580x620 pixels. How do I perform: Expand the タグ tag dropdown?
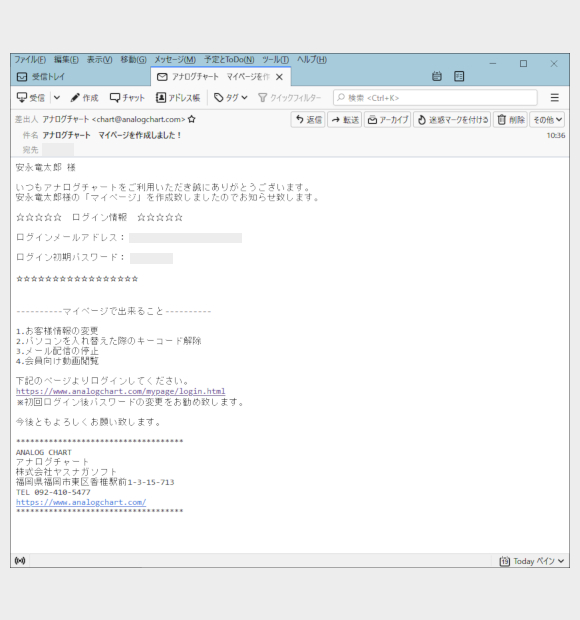pos(231,98)
